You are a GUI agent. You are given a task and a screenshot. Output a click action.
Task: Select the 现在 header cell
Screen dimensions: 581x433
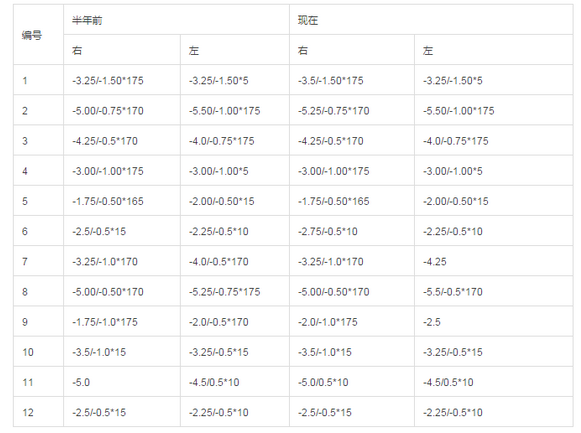point(431,20)
